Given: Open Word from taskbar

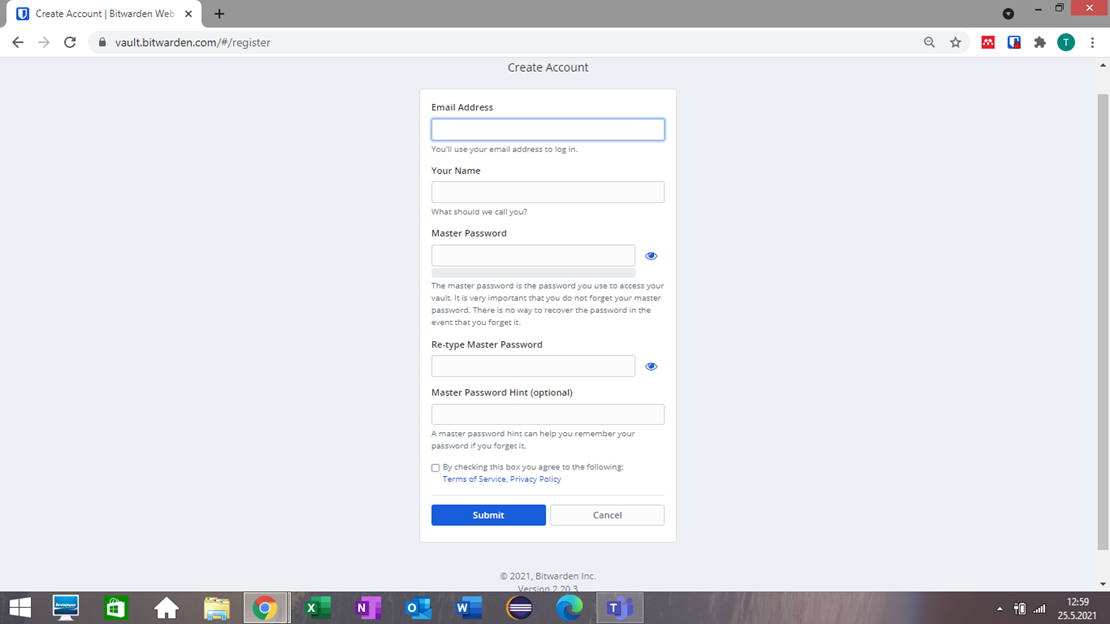Looking at the screenshot, I should (469, 608).
